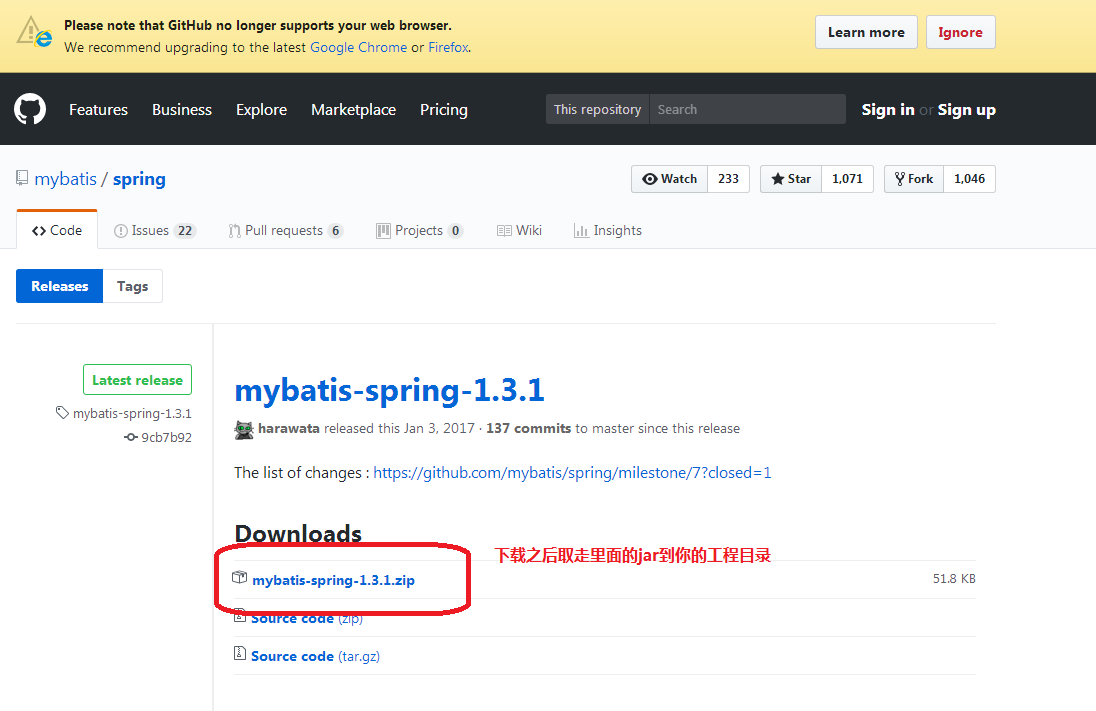This screenshot has height=711, width=1096.
Task: Click the 51.8 KB file size text
Action: 954,579
